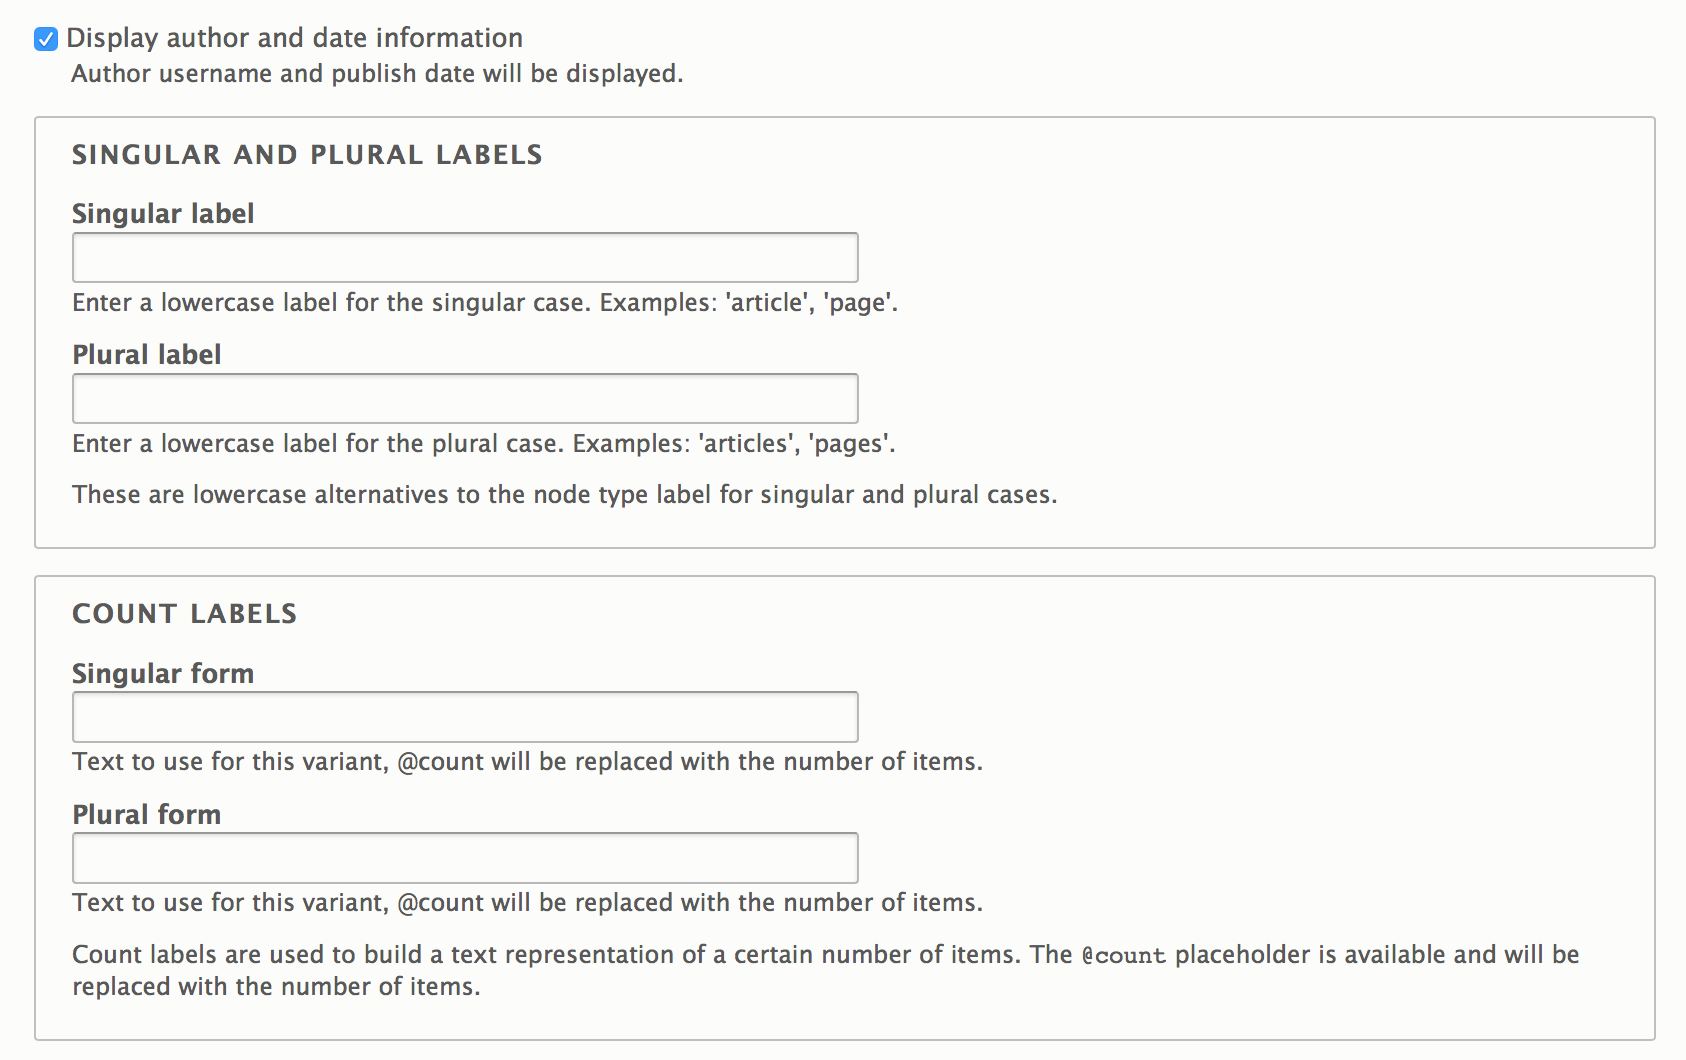Click inside the Plural form input box
The image size is (1686, 1060).
point(465,858)
